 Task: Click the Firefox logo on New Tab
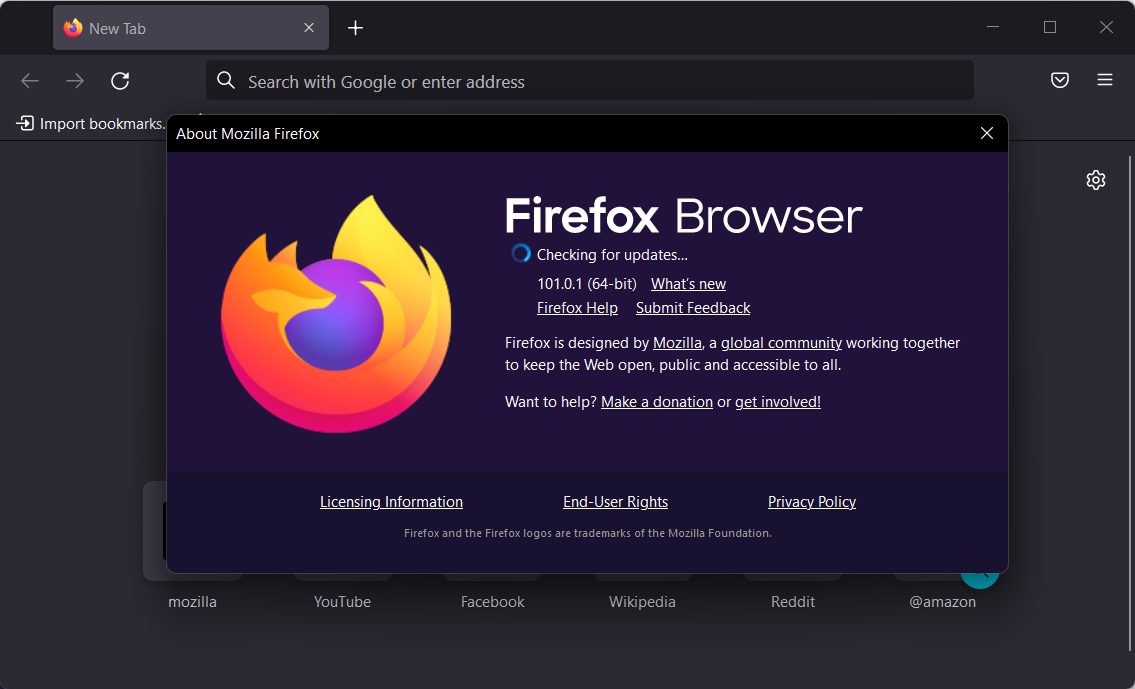(73, 28)
